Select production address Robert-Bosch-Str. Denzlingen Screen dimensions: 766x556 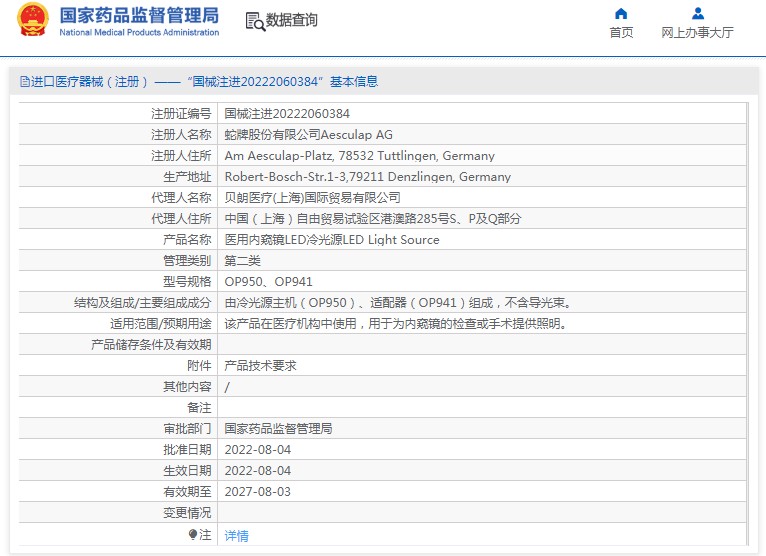[x=368, y=176]
